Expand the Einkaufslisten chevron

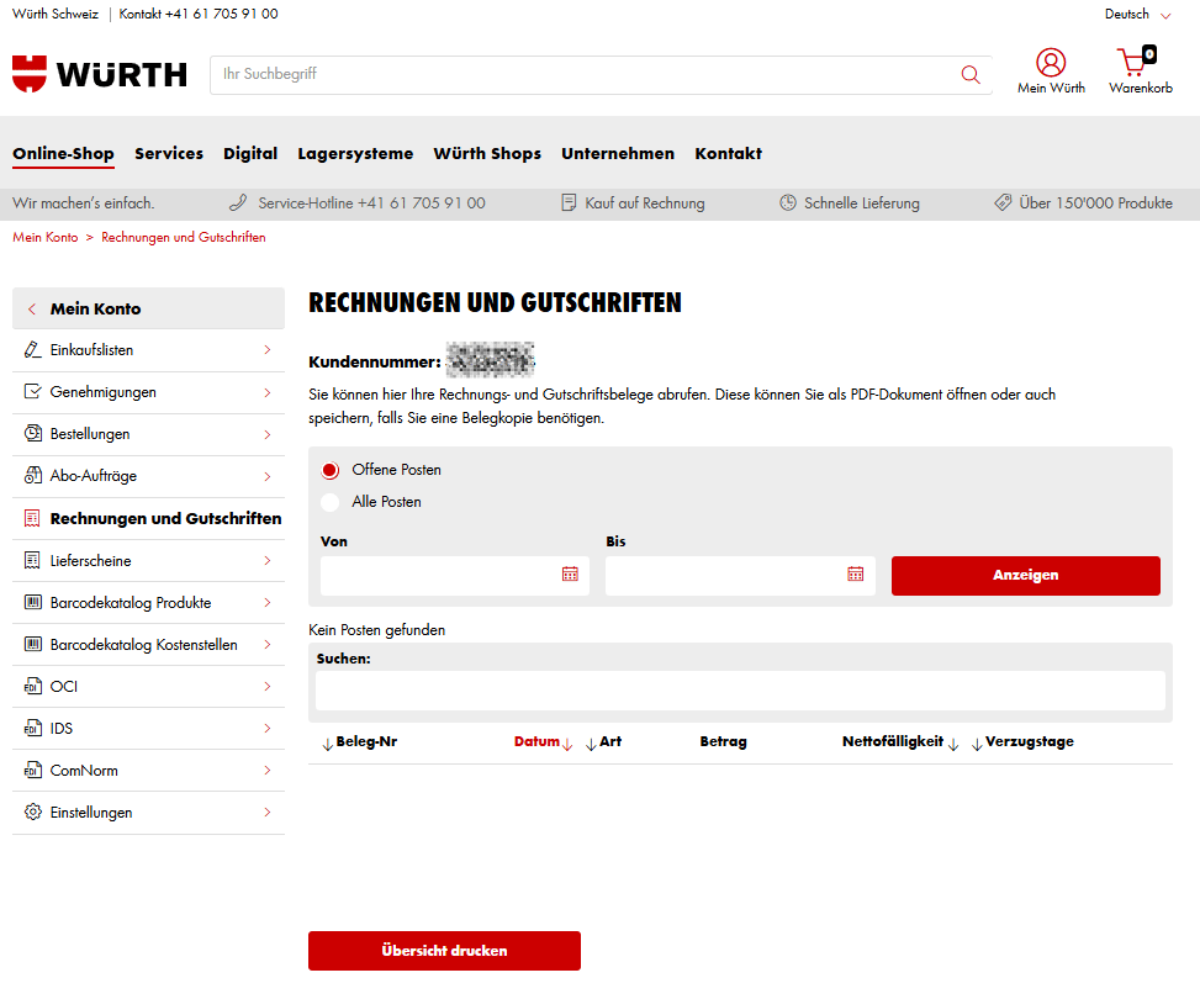pyautogui.click(x=267, y=350)
